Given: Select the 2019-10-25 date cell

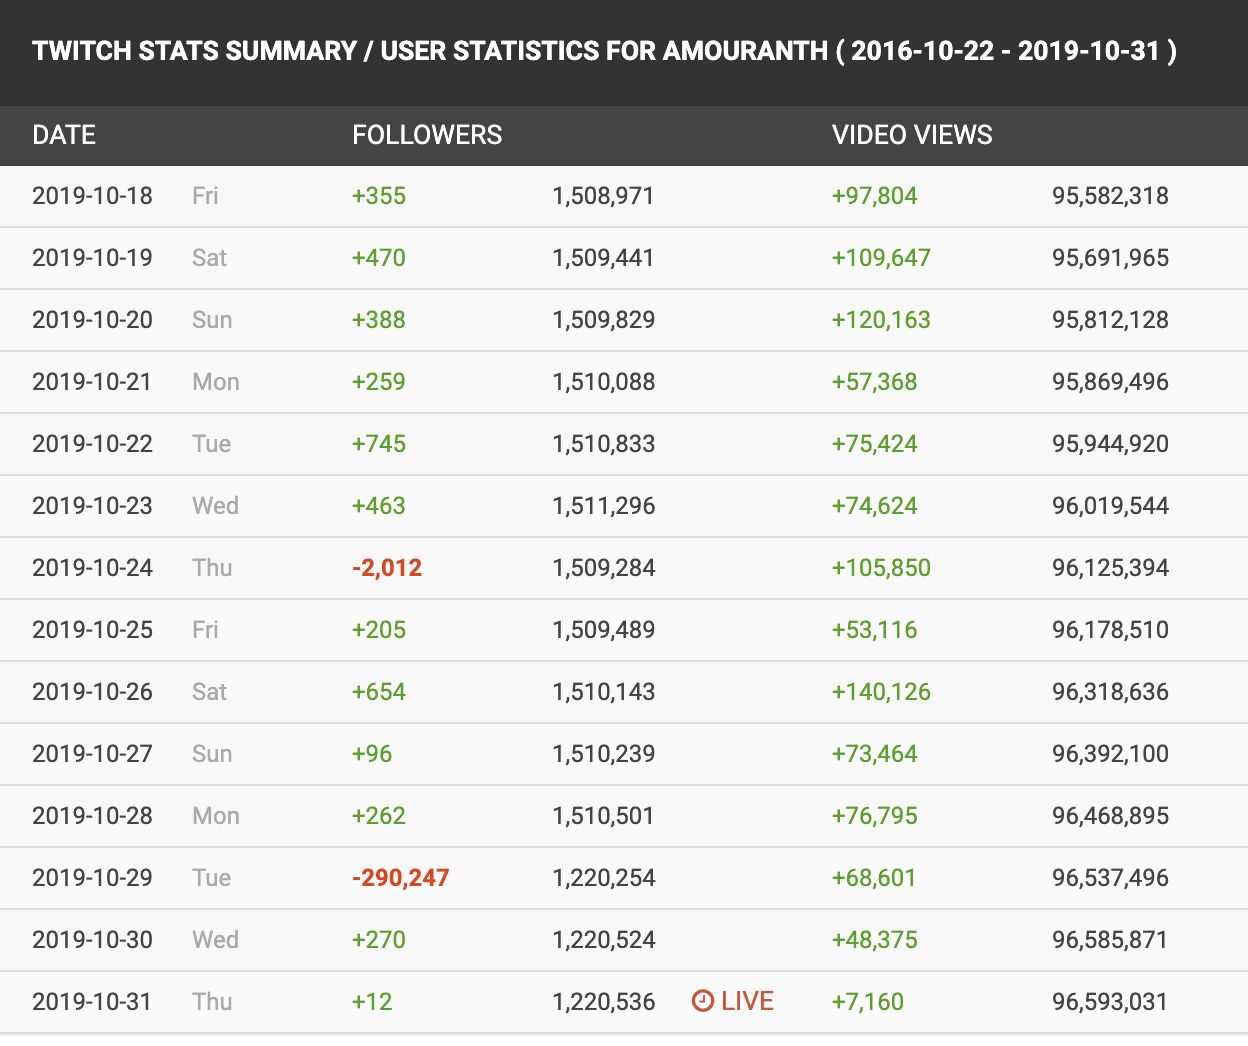Looking at the screenshot, I should click(92, 630).
